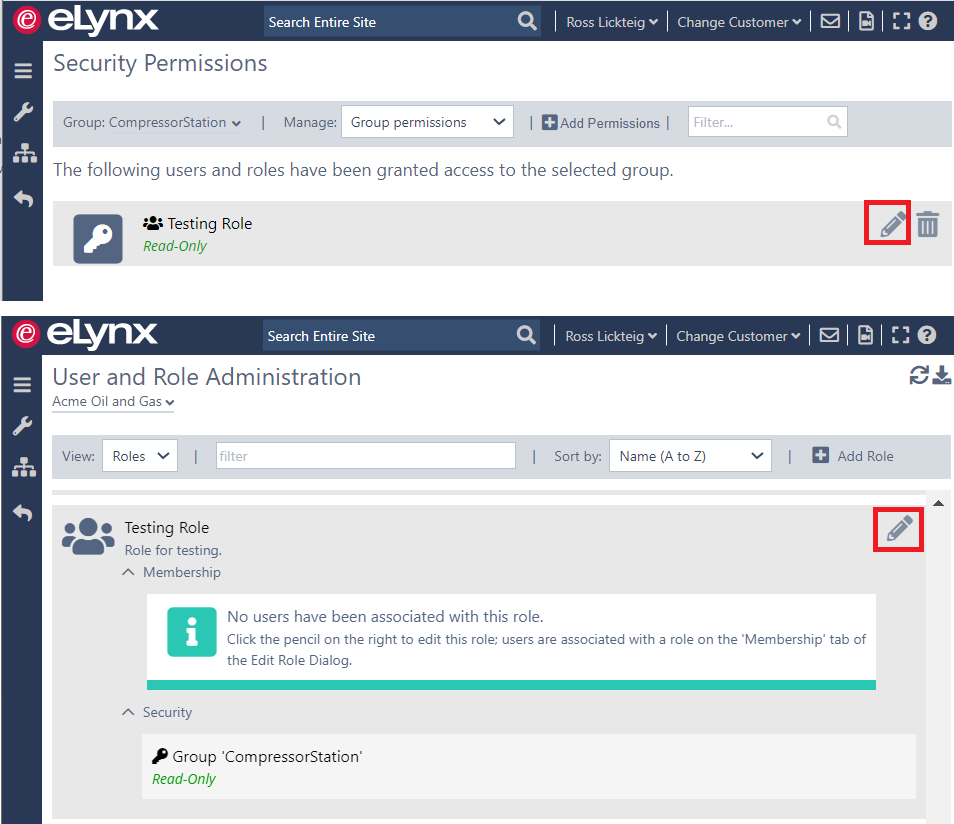This screenshot has width=954, height=824.
Task: Toggle fullscreen on User and Role Administration page
Action: click(x=900, y=335)
